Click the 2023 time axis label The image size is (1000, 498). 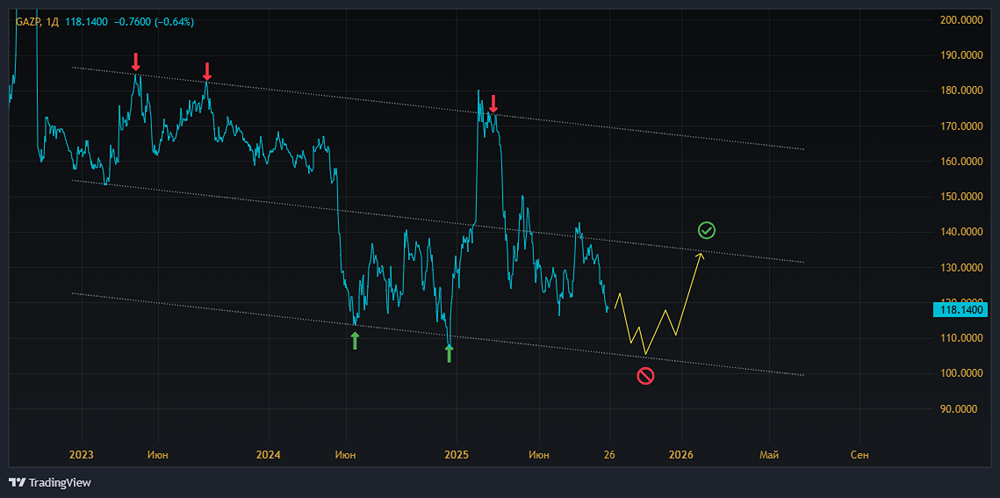(81, 455)
